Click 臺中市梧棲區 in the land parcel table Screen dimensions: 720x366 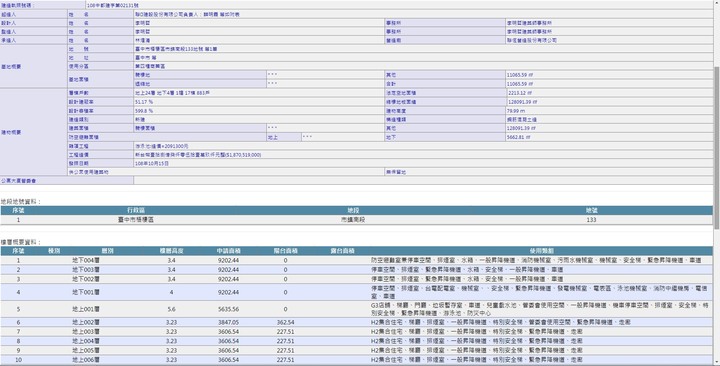(136, 220)
